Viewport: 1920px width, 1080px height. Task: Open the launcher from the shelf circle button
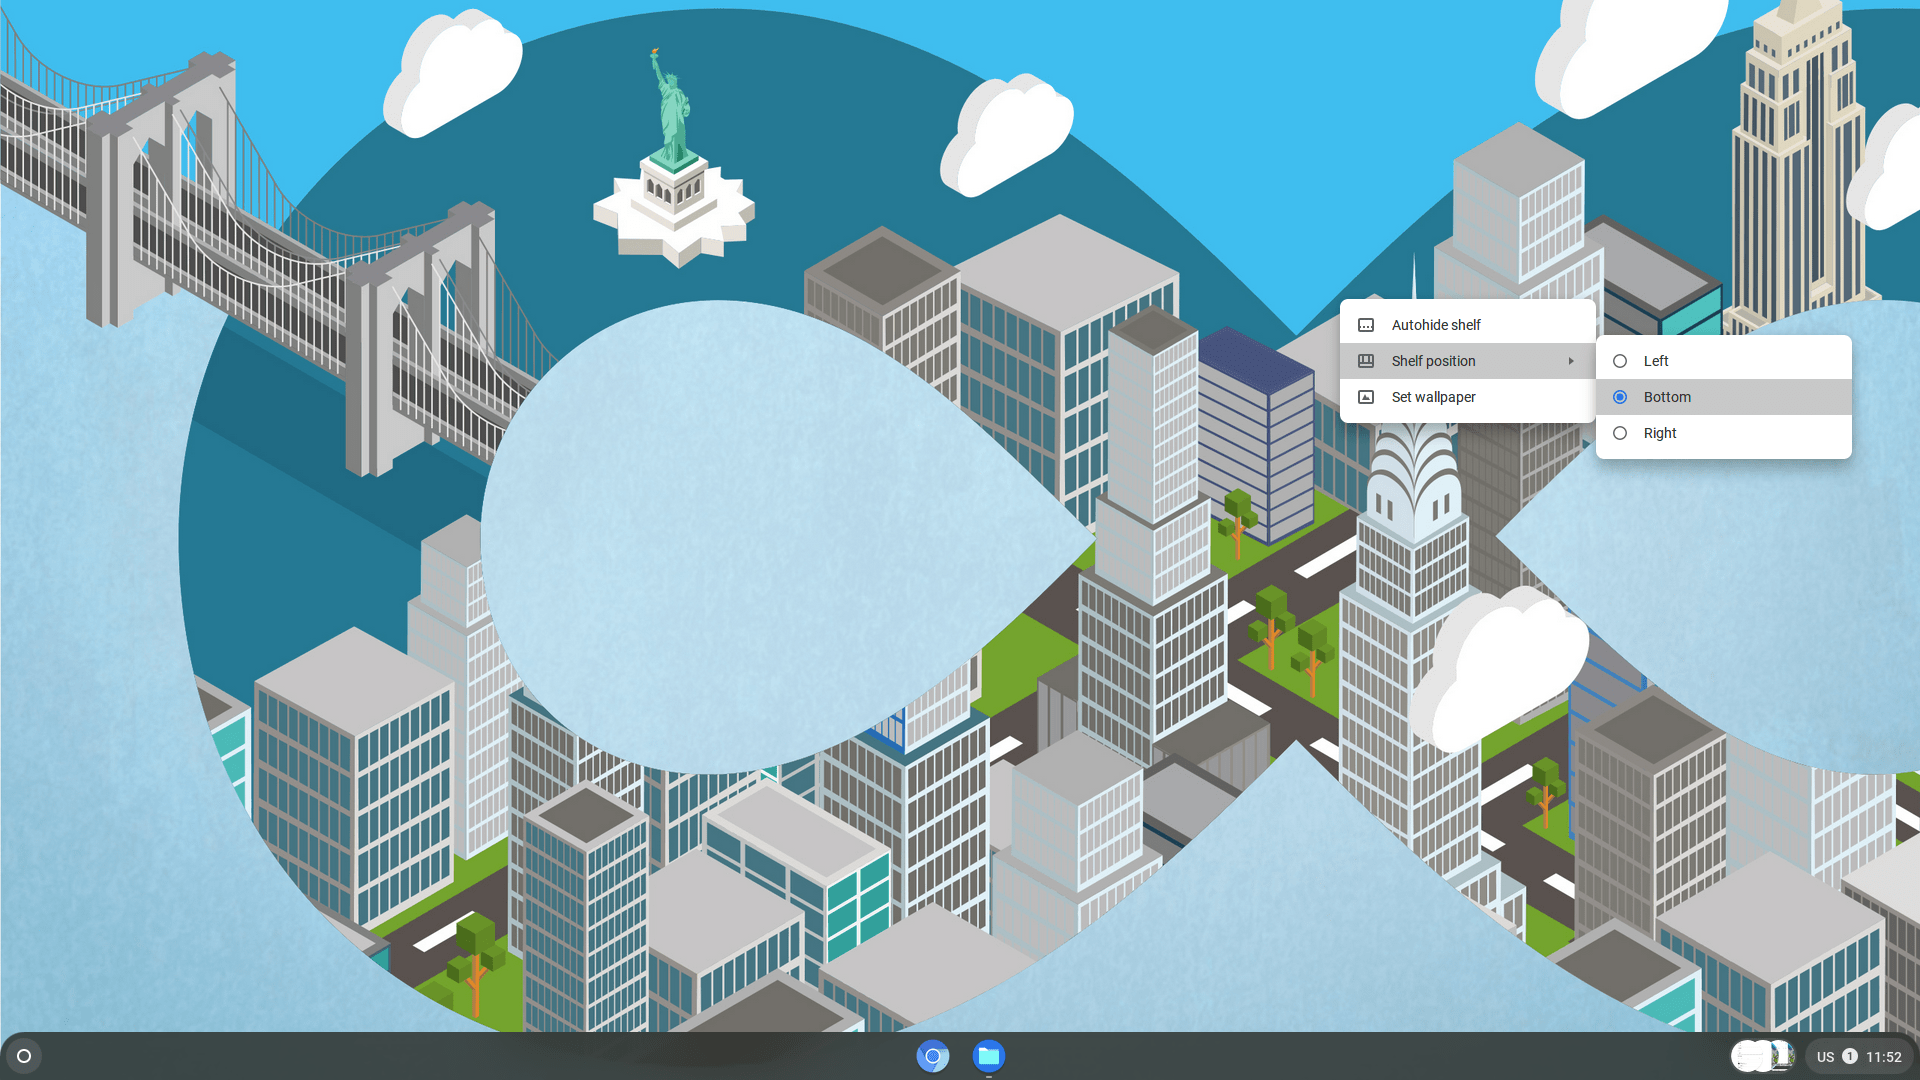point(24,1056)
